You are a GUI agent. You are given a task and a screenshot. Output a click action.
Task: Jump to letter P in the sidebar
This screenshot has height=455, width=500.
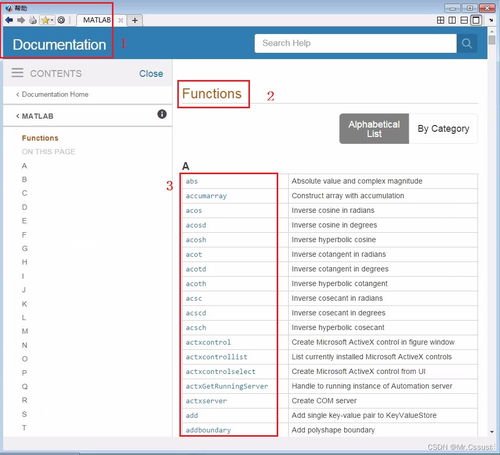[24, 373]
